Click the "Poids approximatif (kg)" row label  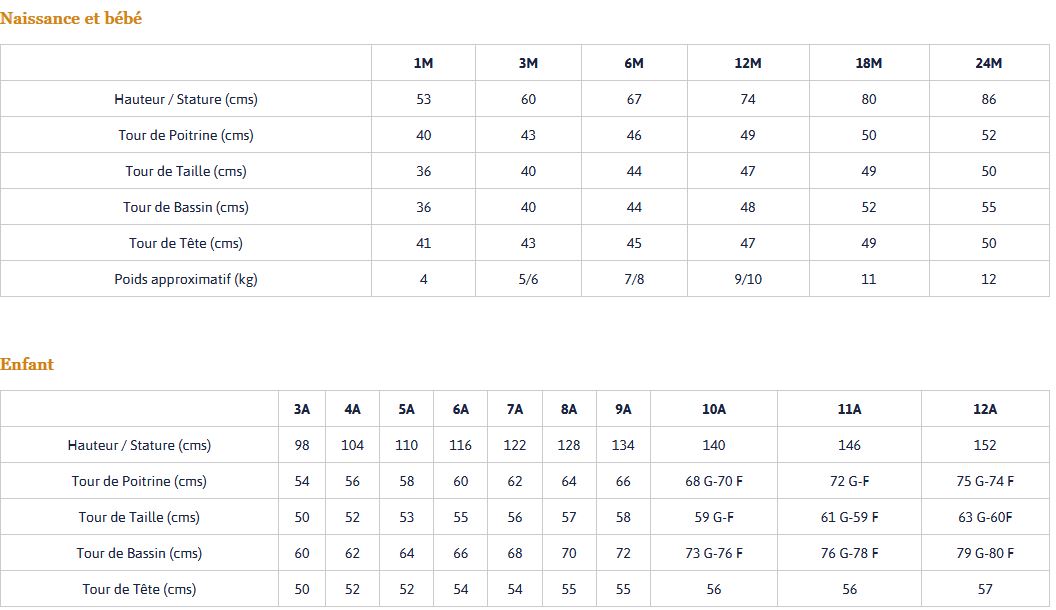pos(186,279)
